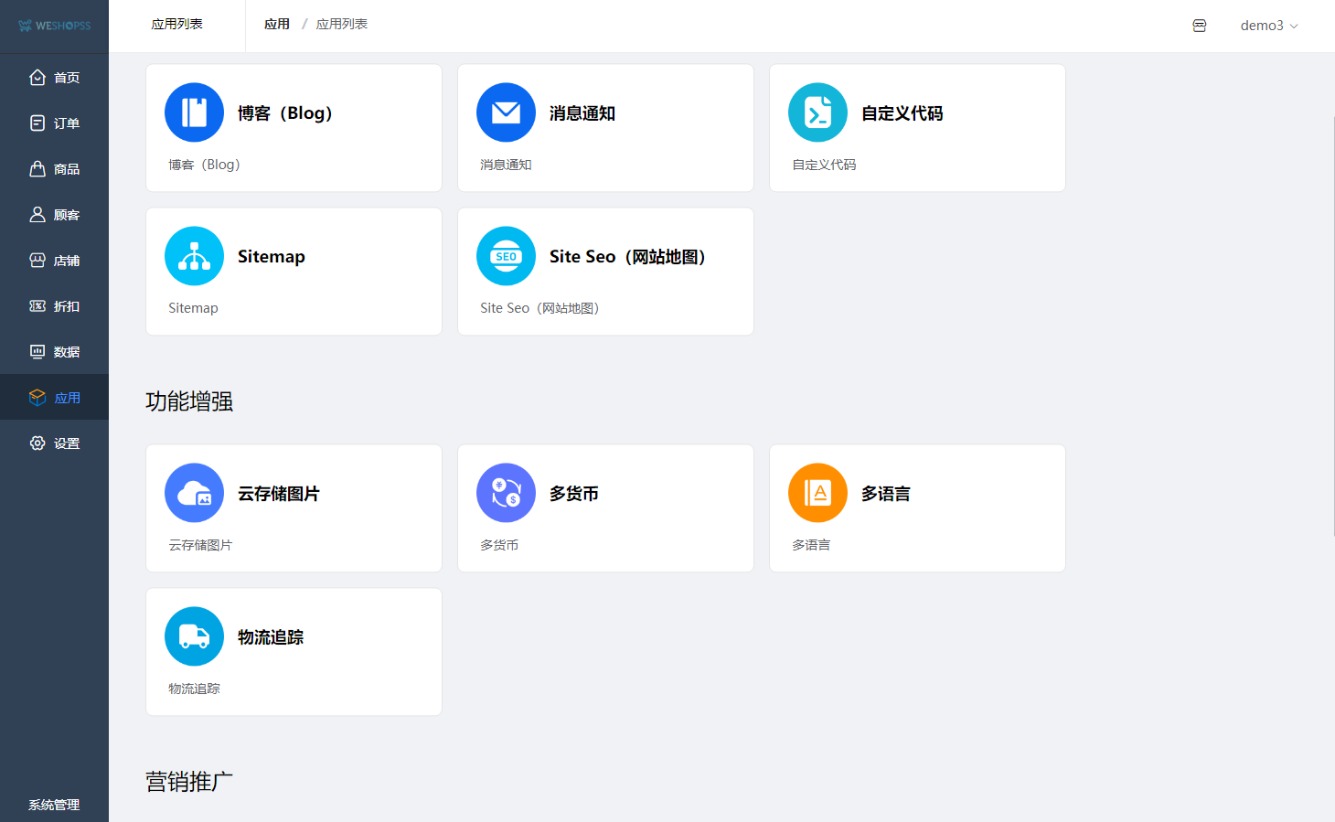Click the 自定义代码 code icon
The width and height of the screenshot is (1335, 822).
(x=818, y=112)
